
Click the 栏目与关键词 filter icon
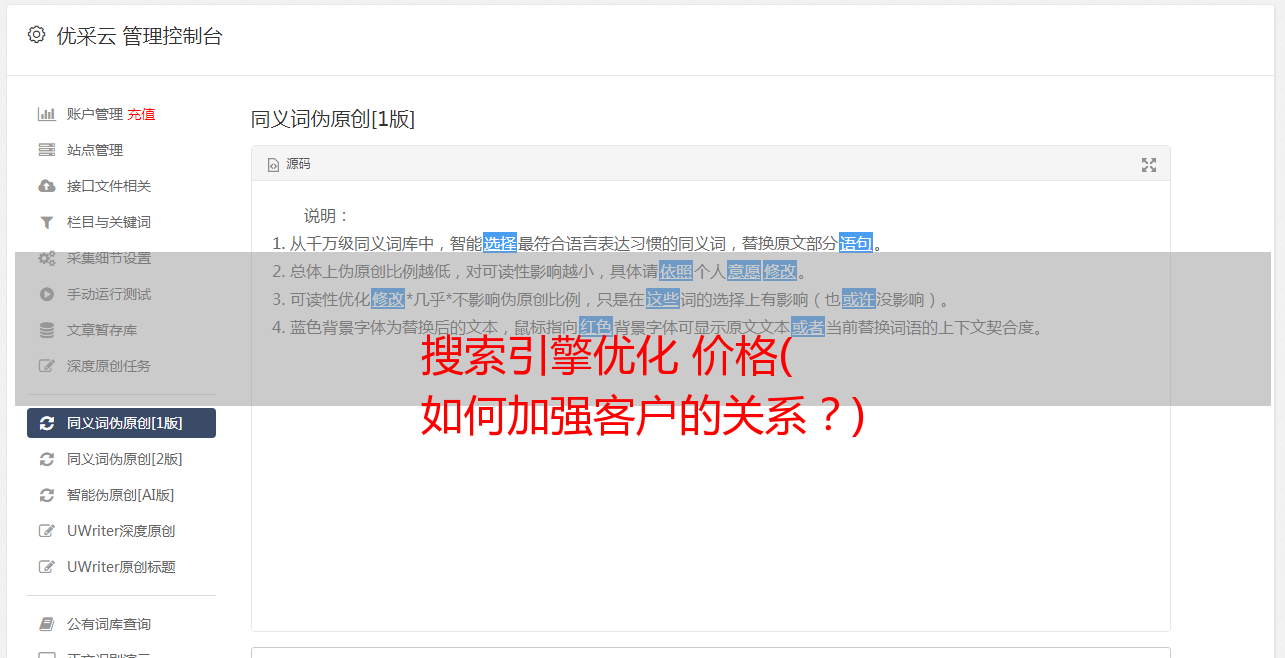tap(46, 222)
